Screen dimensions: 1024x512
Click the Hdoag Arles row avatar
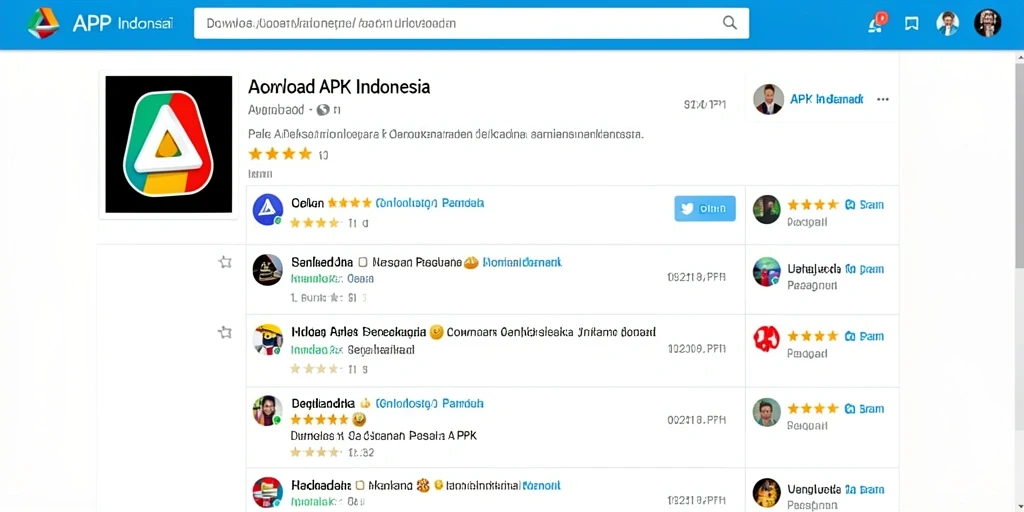coord(268,340)
